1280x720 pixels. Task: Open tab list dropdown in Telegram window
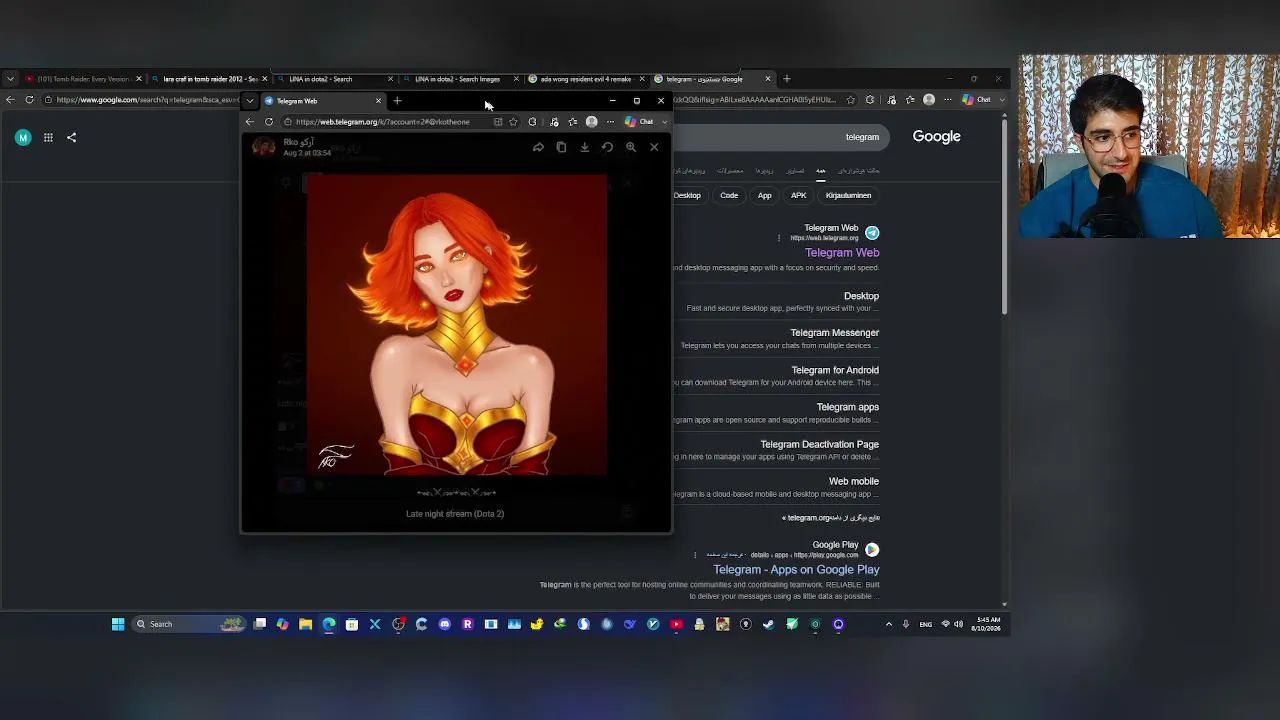(250, 101)
